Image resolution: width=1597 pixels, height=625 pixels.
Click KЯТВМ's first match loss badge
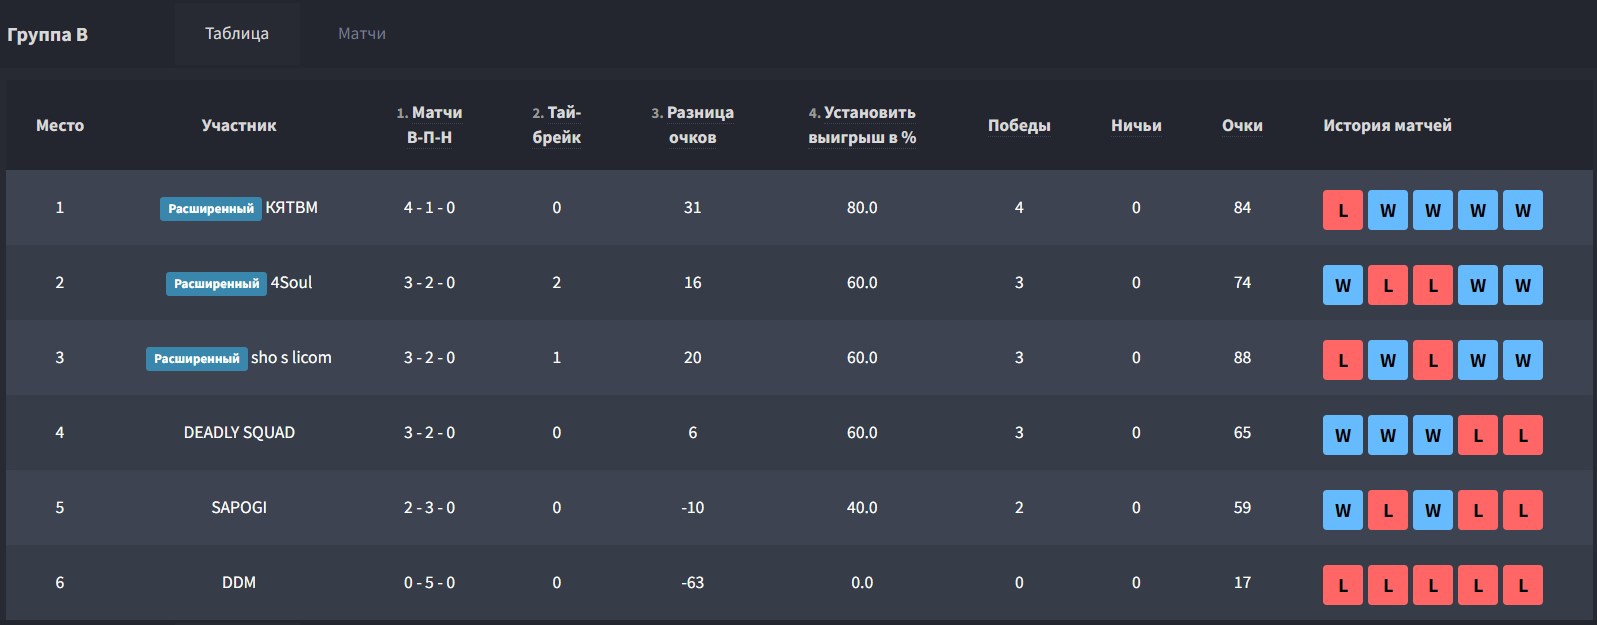pos(1343,210)
